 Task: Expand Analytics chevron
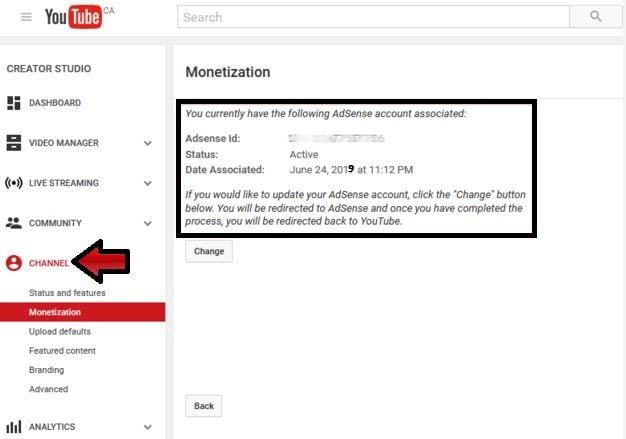coord(148,427)
